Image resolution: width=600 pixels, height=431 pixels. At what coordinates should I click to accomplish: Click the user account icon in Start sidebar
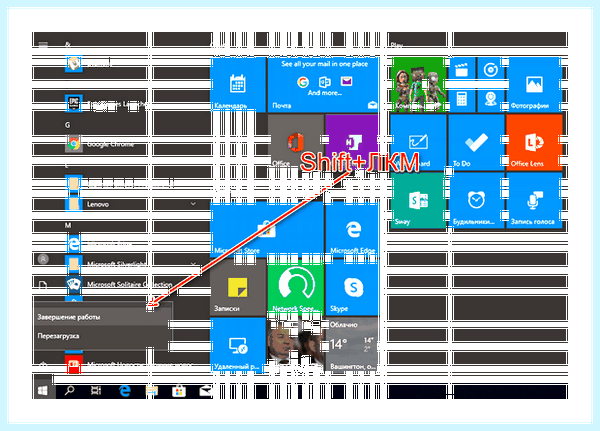click(x=43, y=259)
